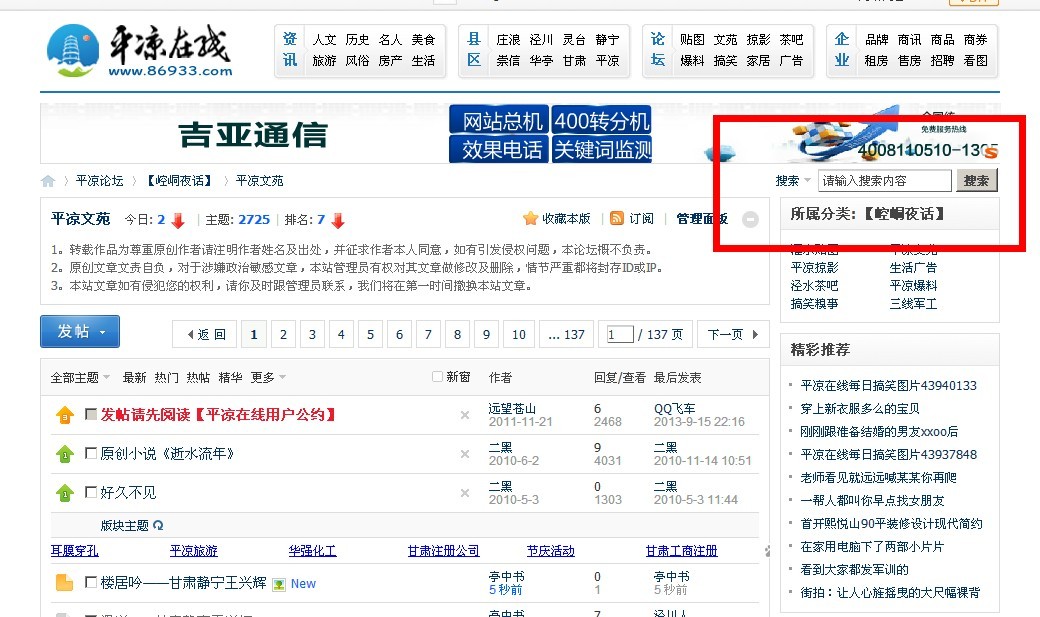Check the box for 楼居吟 thread

(x=91, y=583)
